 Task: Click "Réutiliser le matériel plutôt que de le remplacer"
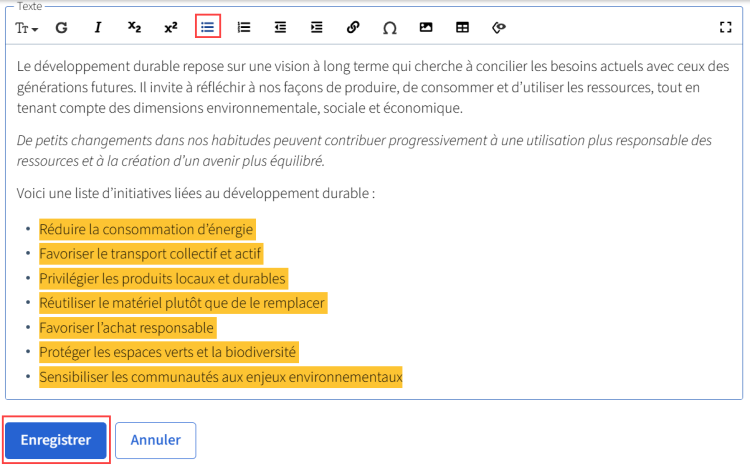click(182, 303)
